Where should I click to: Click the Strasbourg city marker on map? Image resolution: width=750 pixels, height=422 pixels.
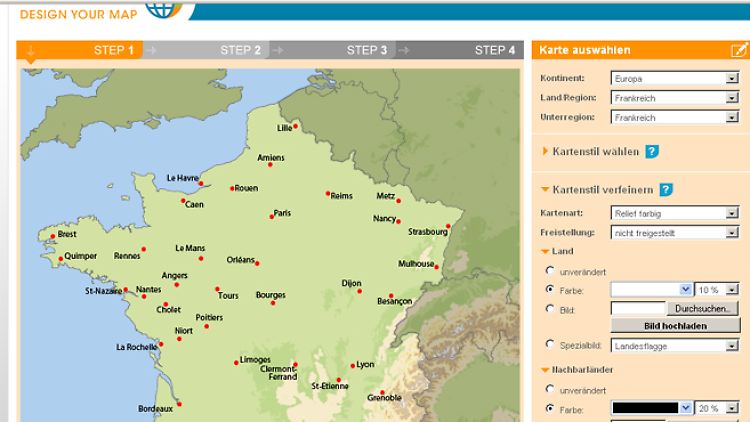(448, 226)
